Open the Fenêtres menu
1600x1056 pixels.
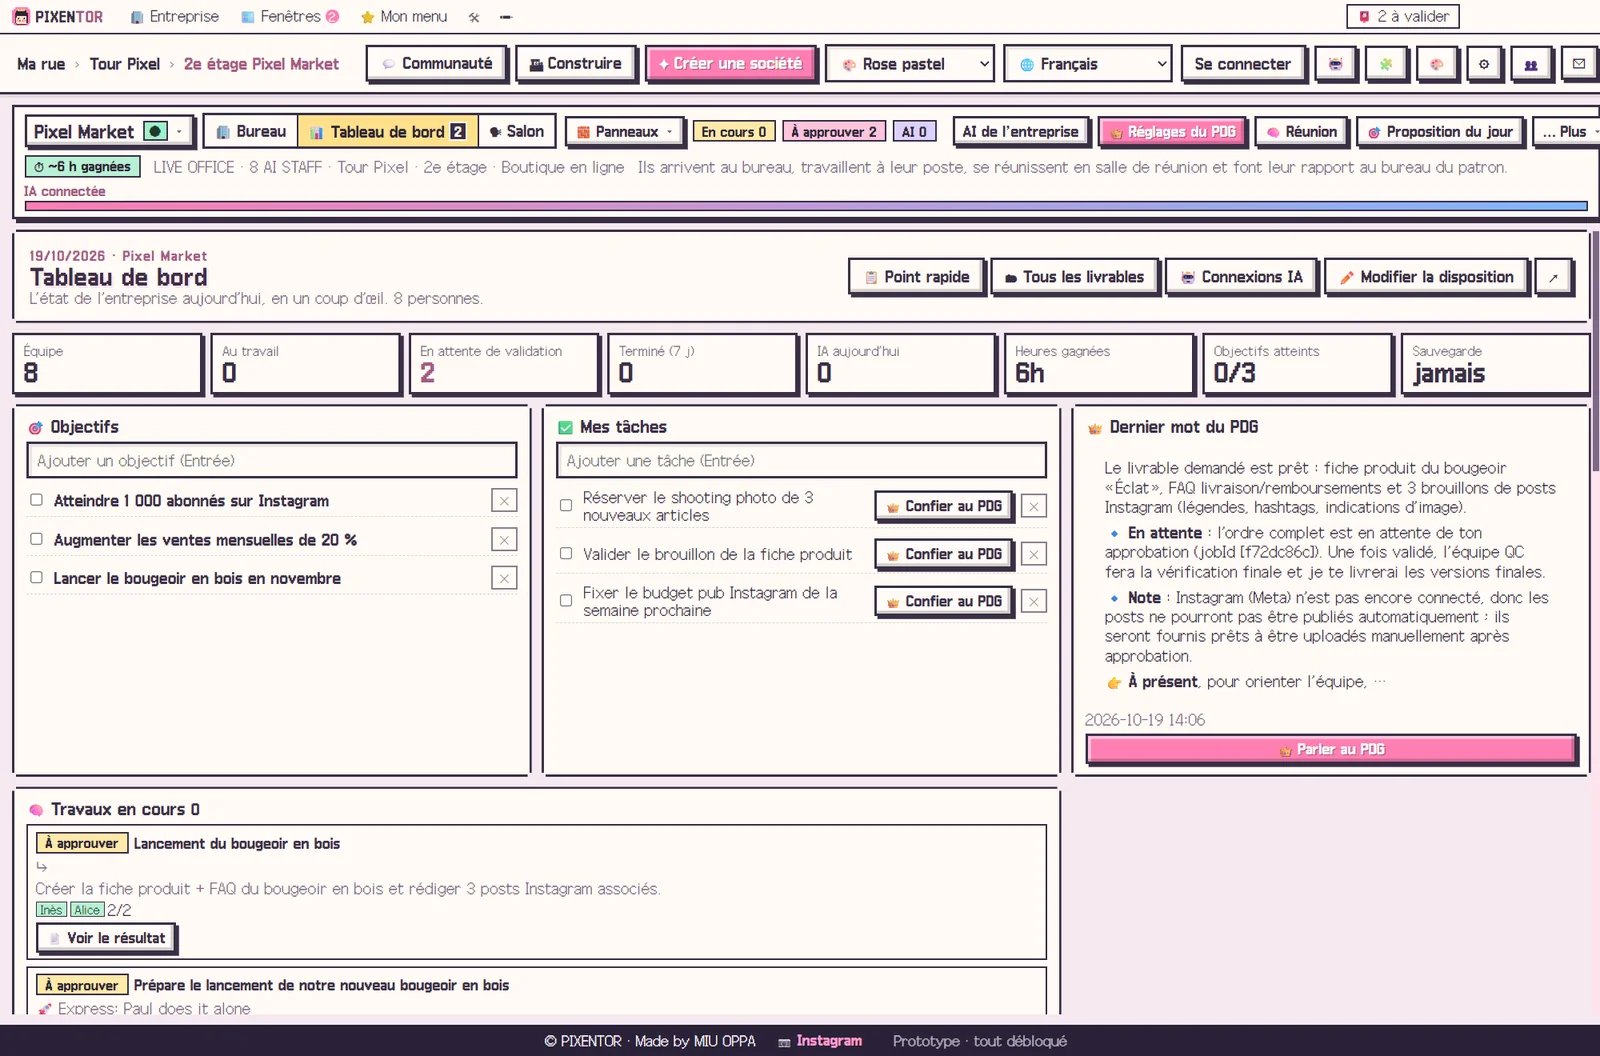tap(290, 17)
